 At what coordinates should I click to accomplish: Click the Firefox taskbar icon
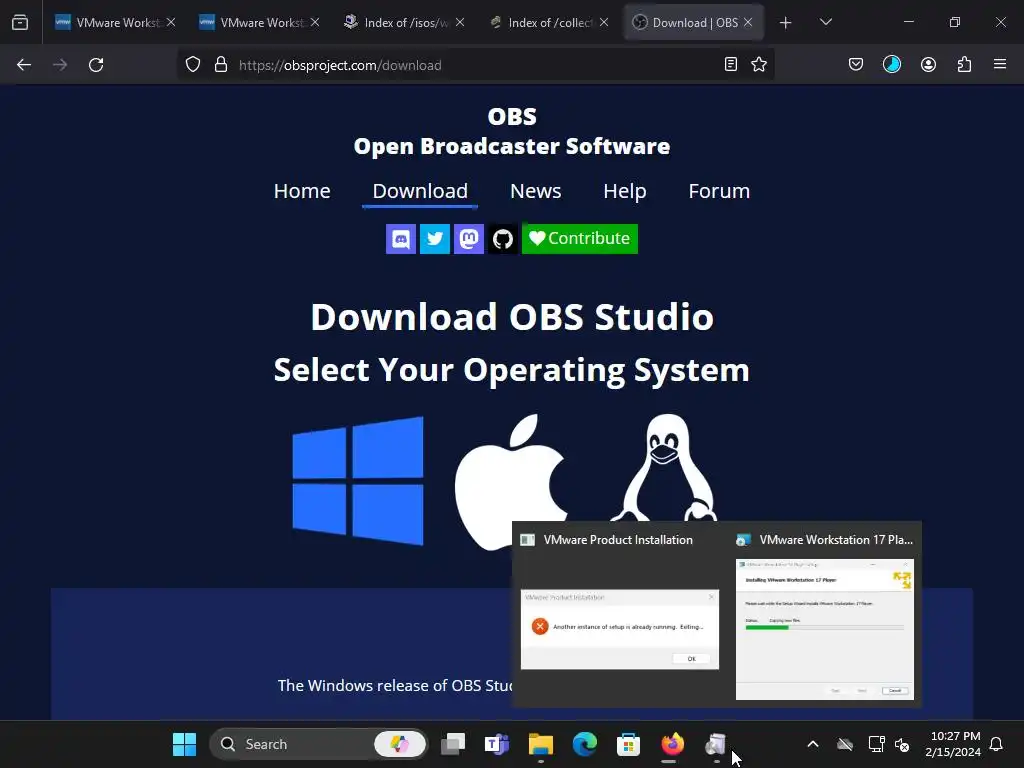click(x=672, y=744)
